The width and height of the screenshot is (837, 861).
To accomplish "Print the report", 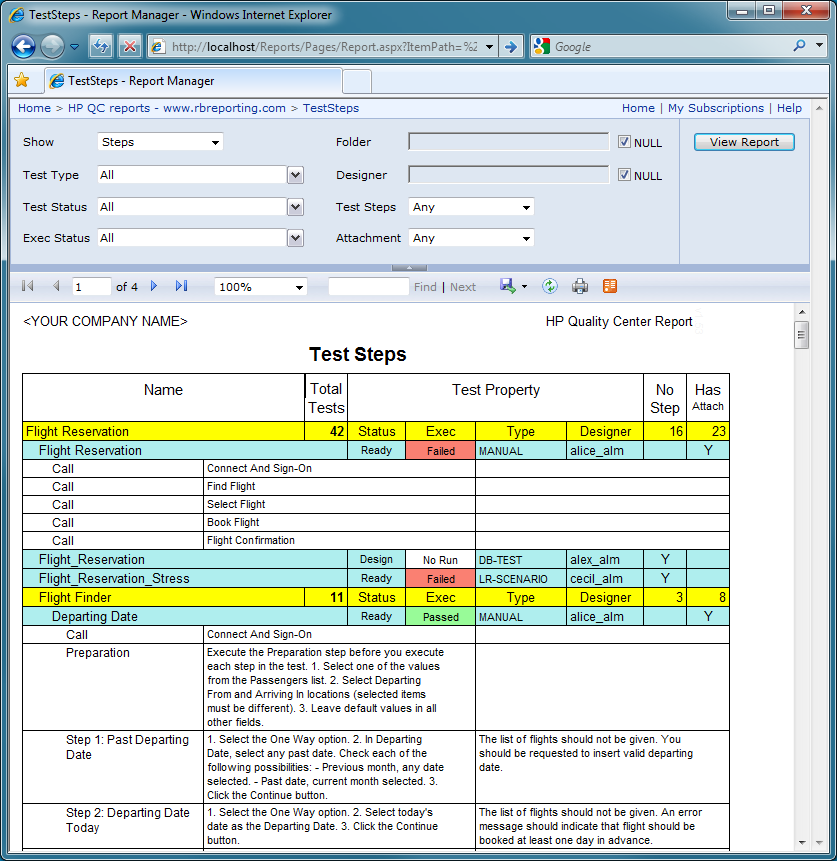I will tap(579, 286).
